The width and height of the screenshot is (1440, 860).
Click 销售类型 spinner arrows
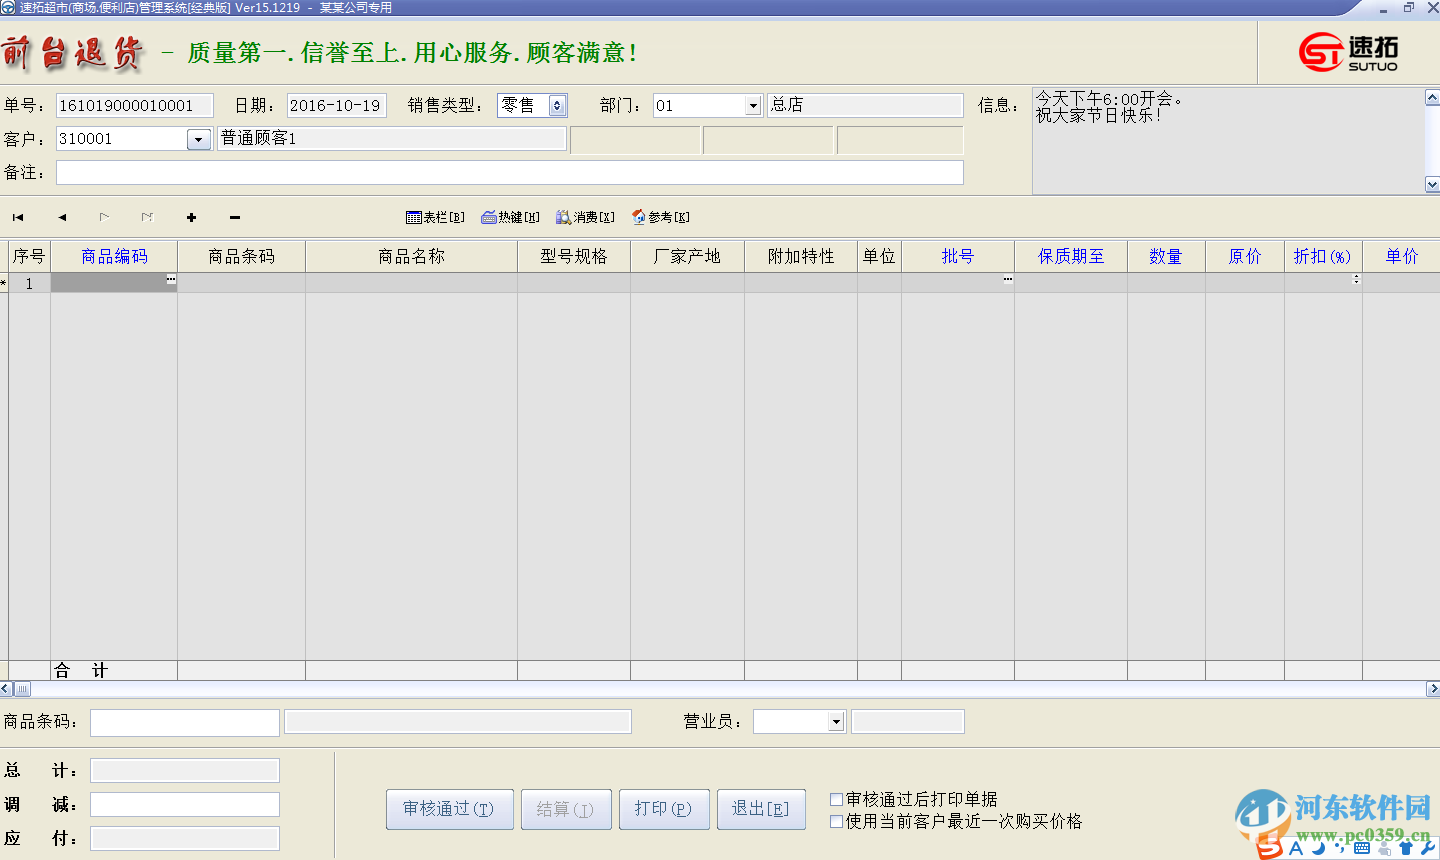558,105
